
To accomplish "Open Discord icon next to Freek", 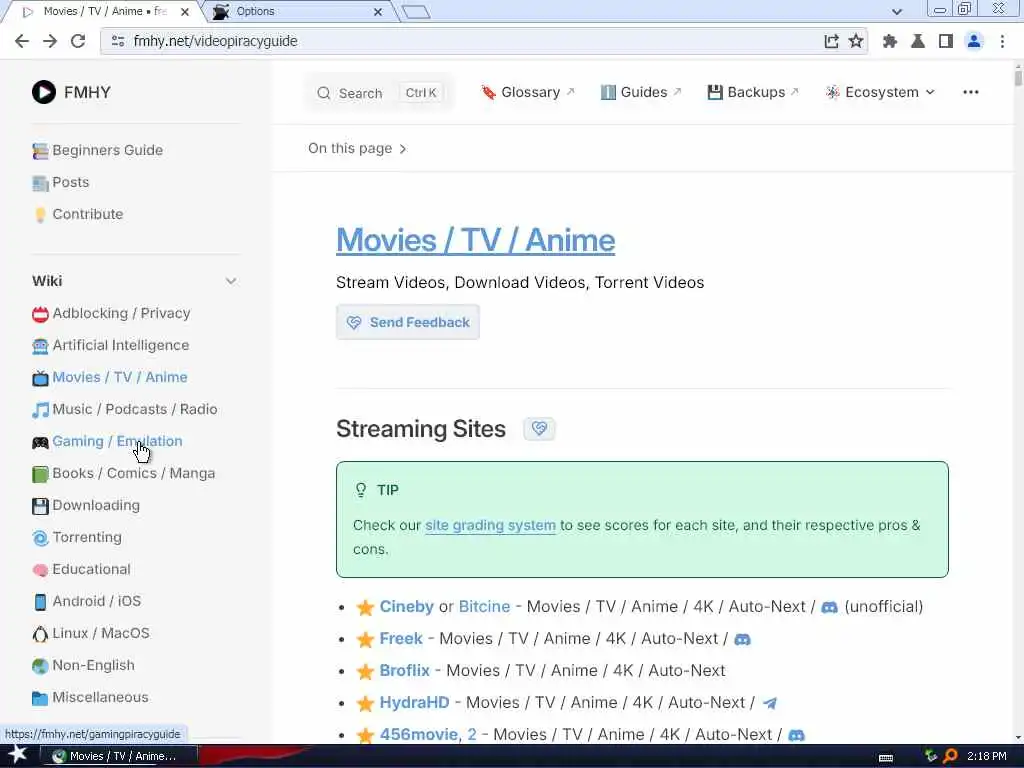I will click(x=743, y=639).
